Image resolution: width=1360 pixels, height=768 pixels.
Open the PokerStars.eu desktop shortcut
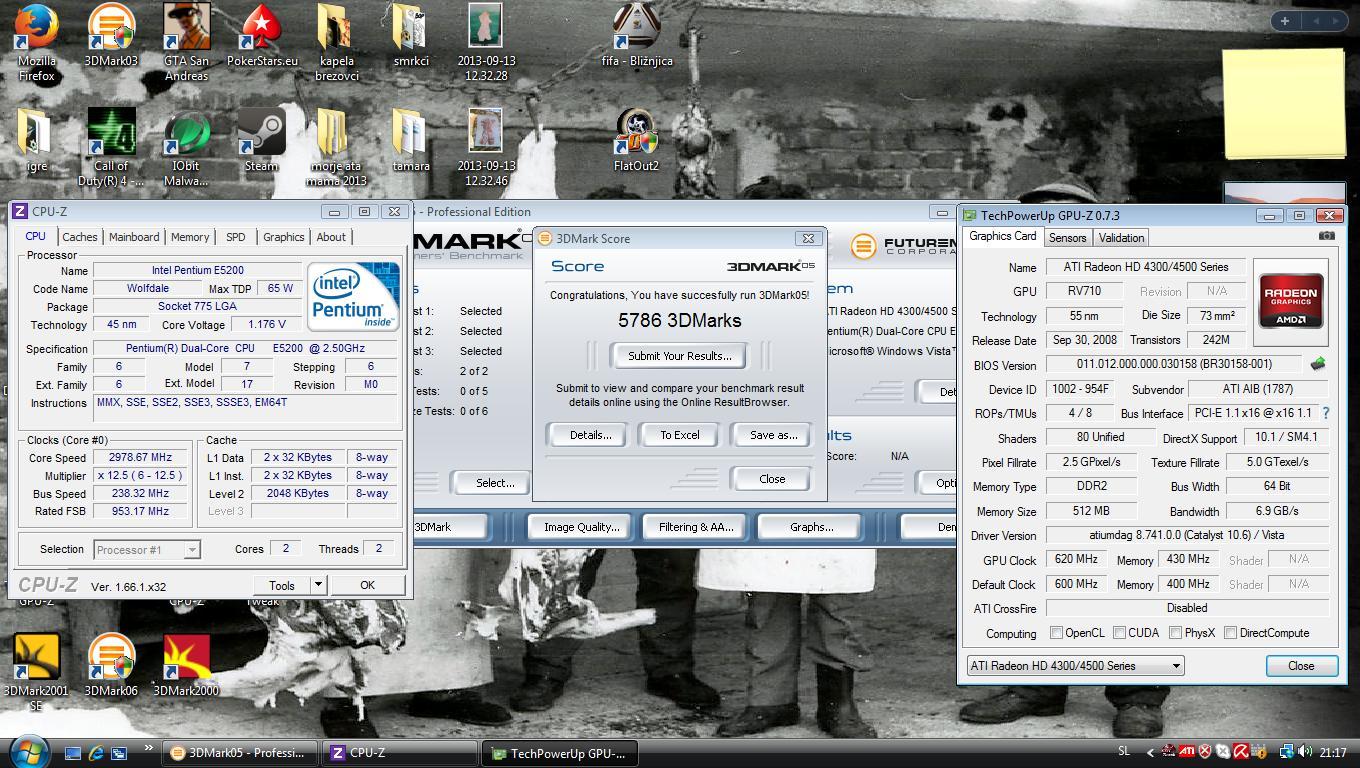(x=262, y=35)
